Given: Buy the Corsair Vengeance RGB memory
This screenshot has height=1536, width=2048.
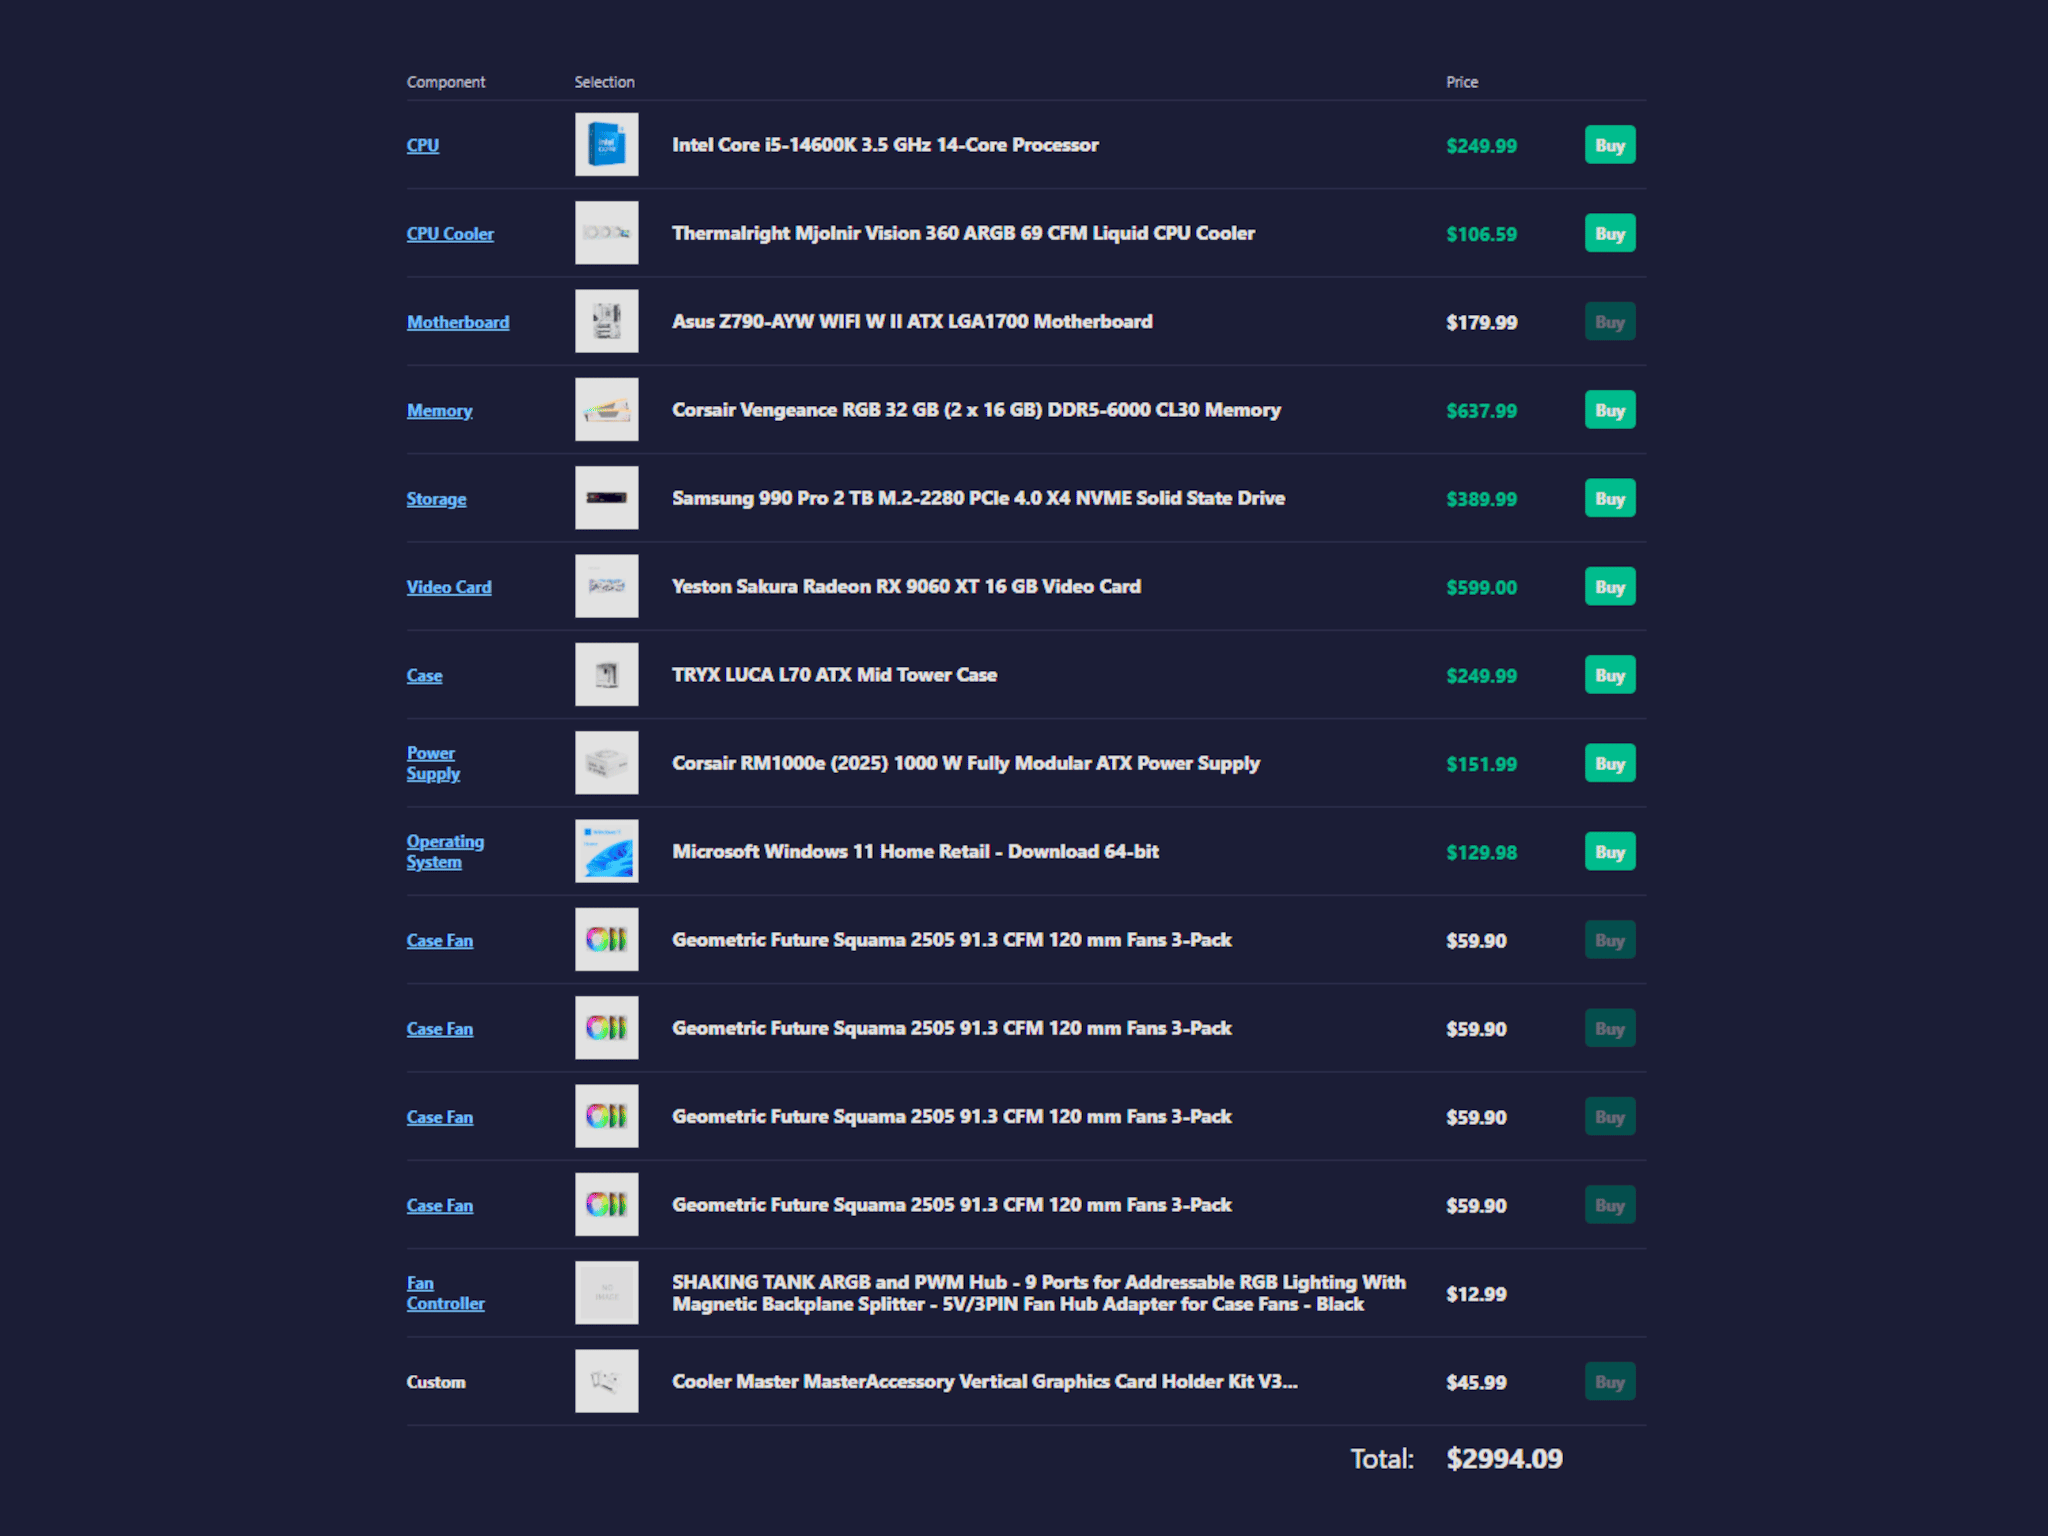Looking at the screenshot, I should 1610,410.
